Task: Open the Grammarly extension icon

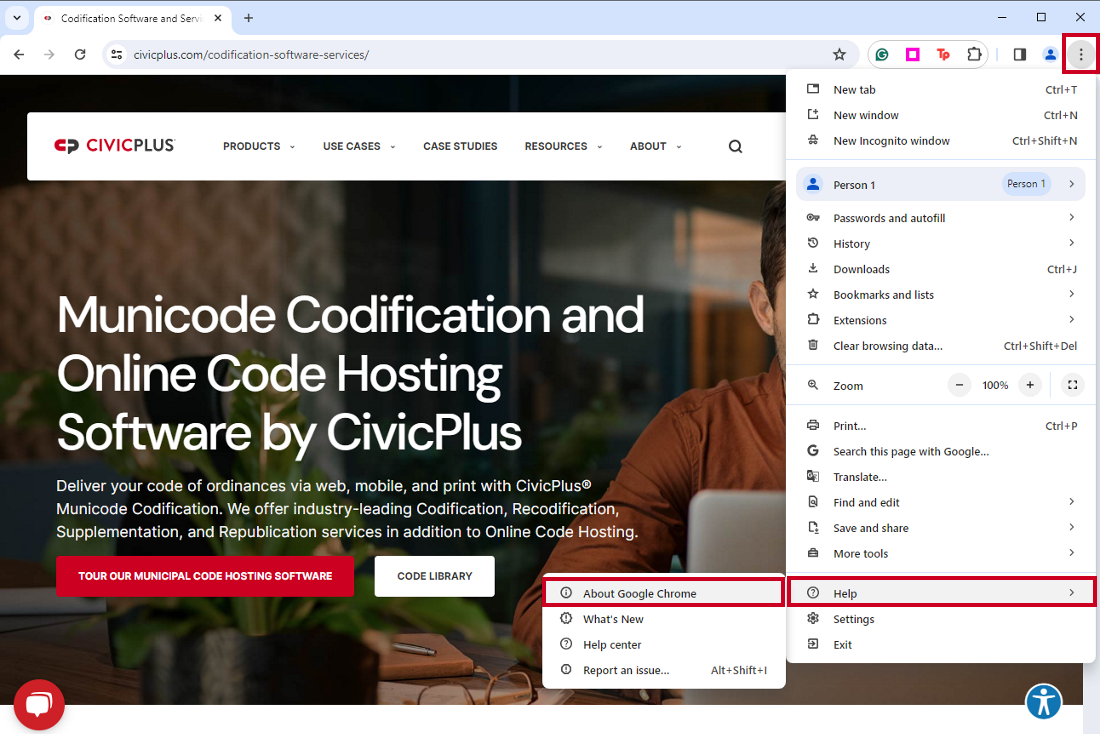Action: (882, 55)
